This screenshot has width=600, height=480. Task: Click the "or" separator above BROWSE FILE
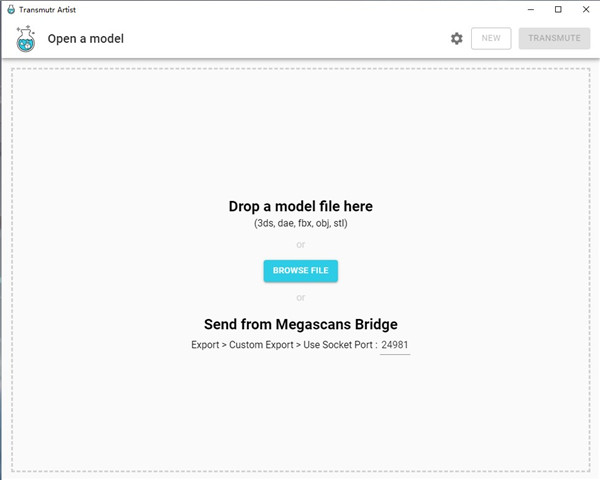[300, 244]
